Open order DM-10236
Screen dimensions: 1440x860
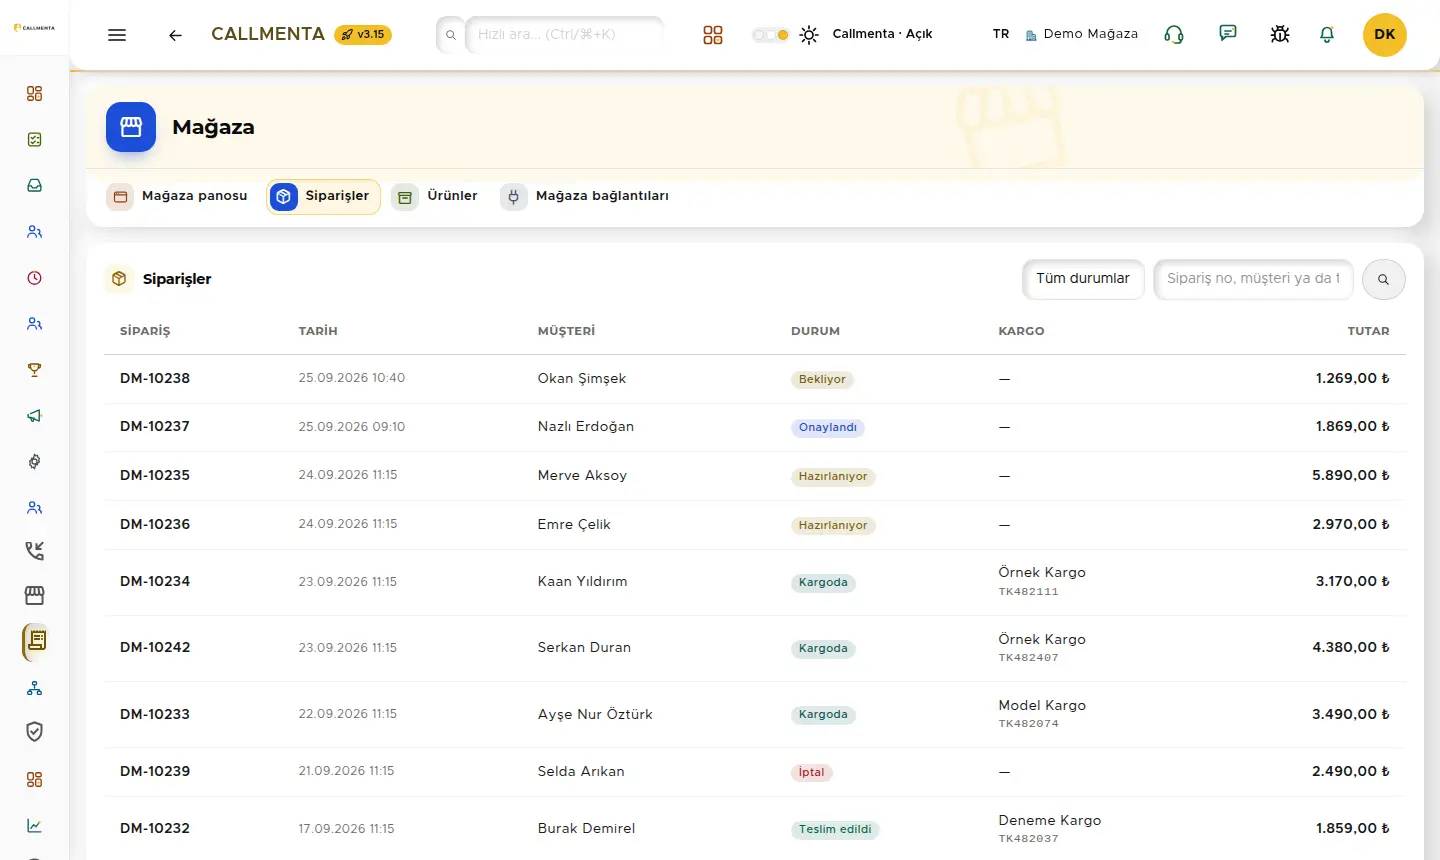(155, 525)
